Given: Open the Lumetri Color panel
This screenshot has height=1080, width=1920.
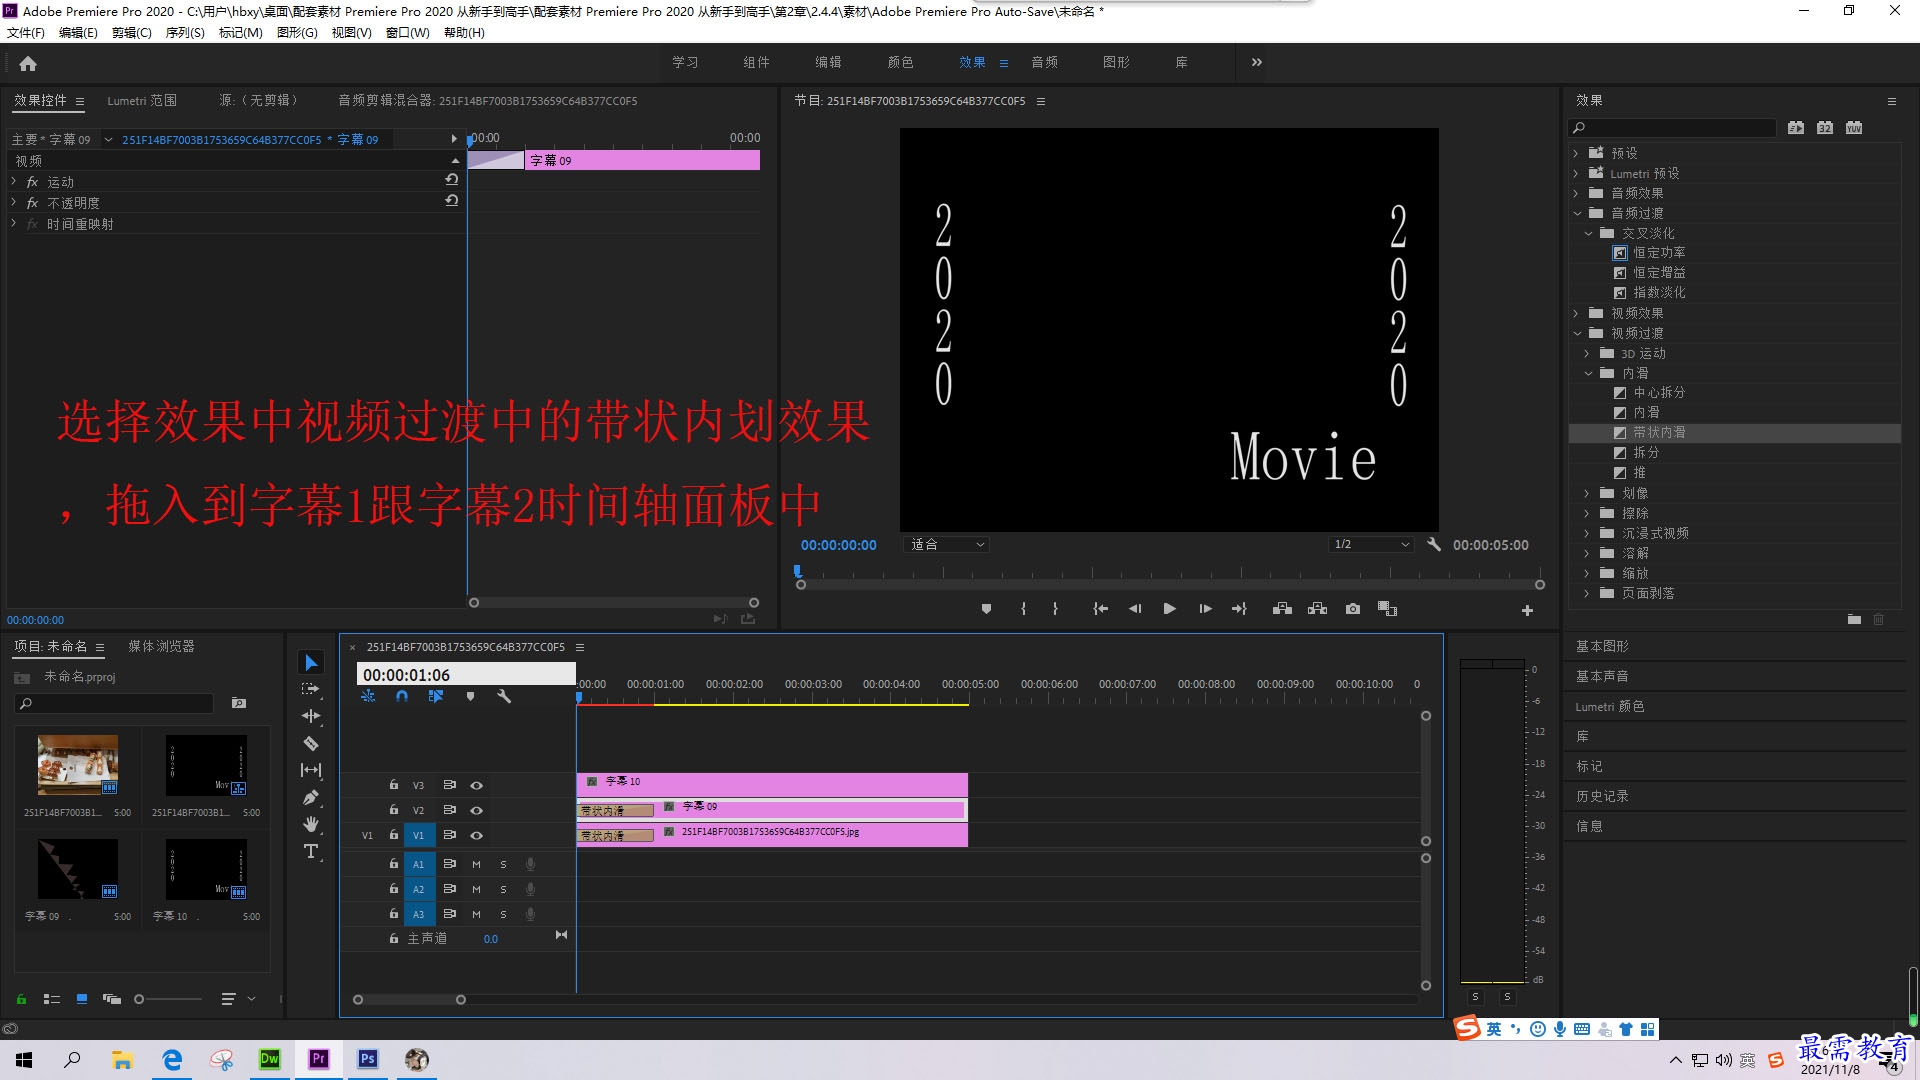Looking at the screenshot, I should point(1610,706).
